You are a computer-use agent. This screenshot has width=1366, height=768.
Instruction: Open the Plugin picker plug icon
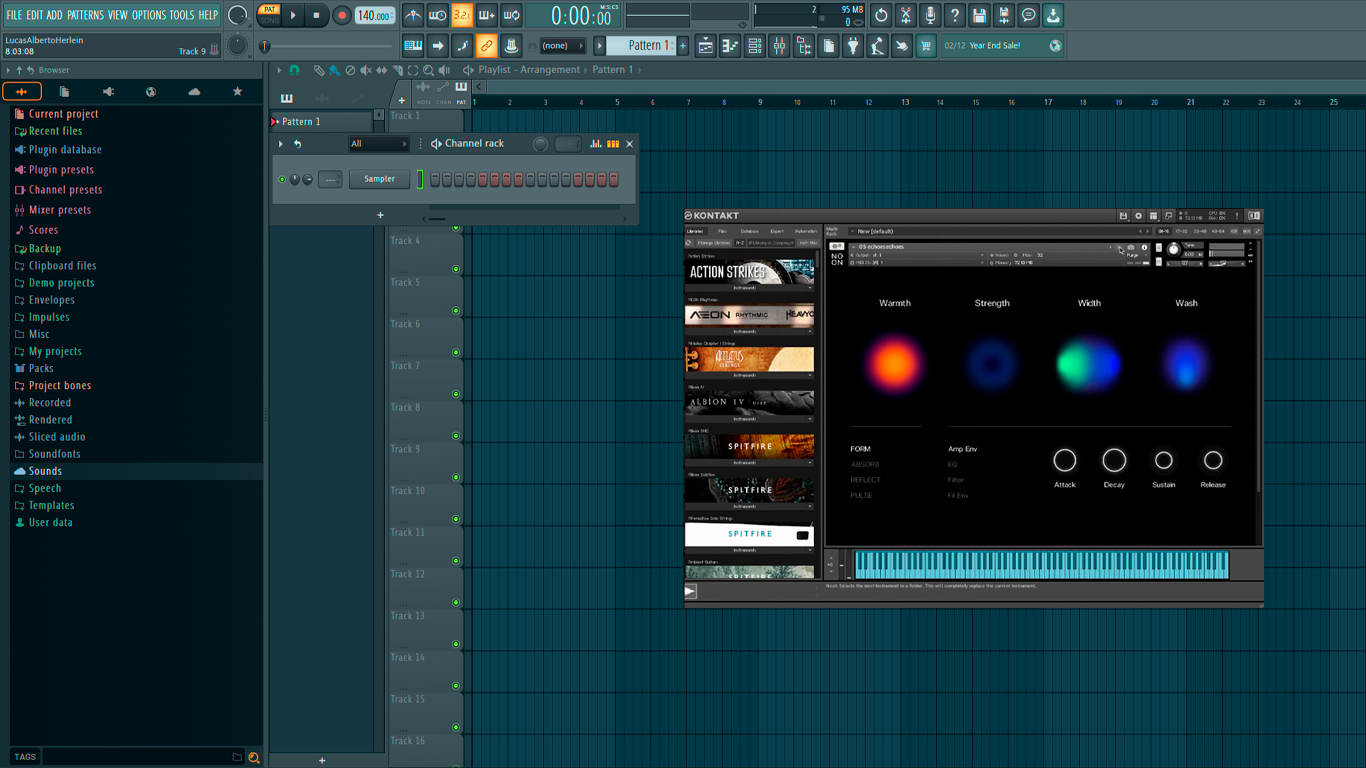853,46
